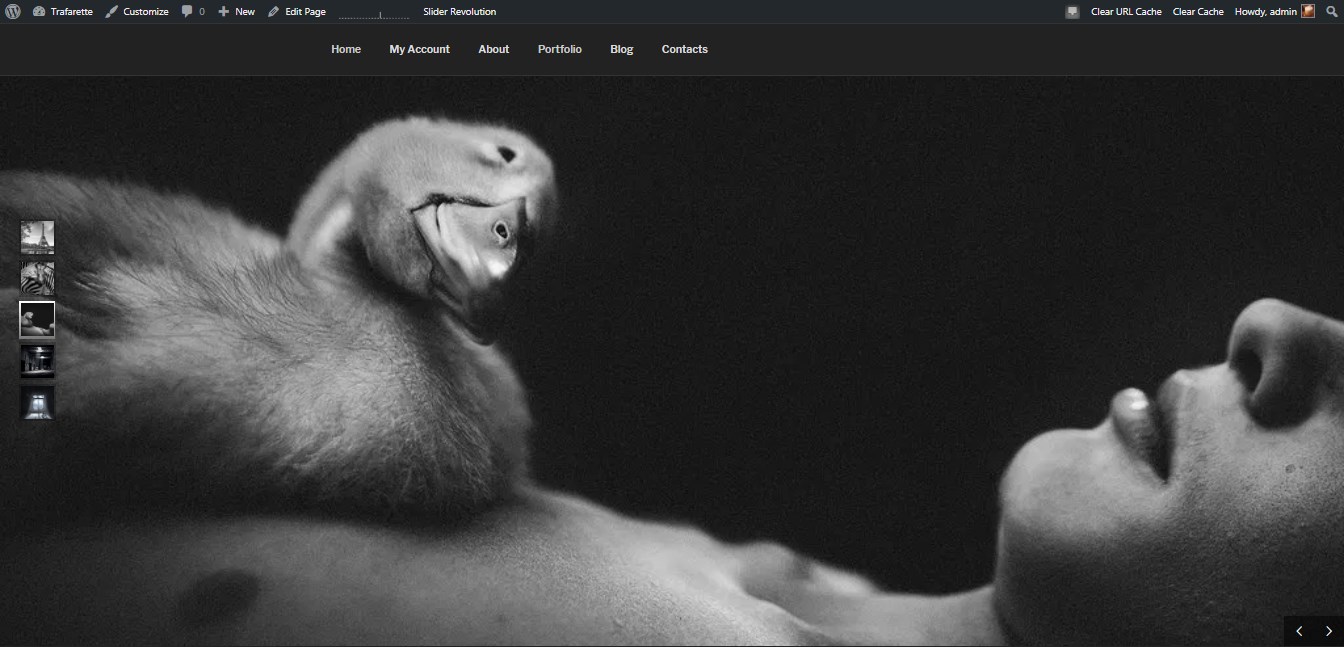Open the WordPress logo menu
This screenshot has width=1344, height=647.
12,12
